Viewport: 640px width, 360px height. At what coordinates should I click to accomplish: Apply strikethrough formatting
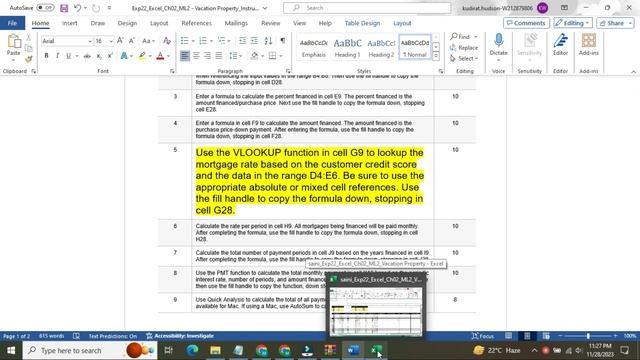(x=87, y=56)
